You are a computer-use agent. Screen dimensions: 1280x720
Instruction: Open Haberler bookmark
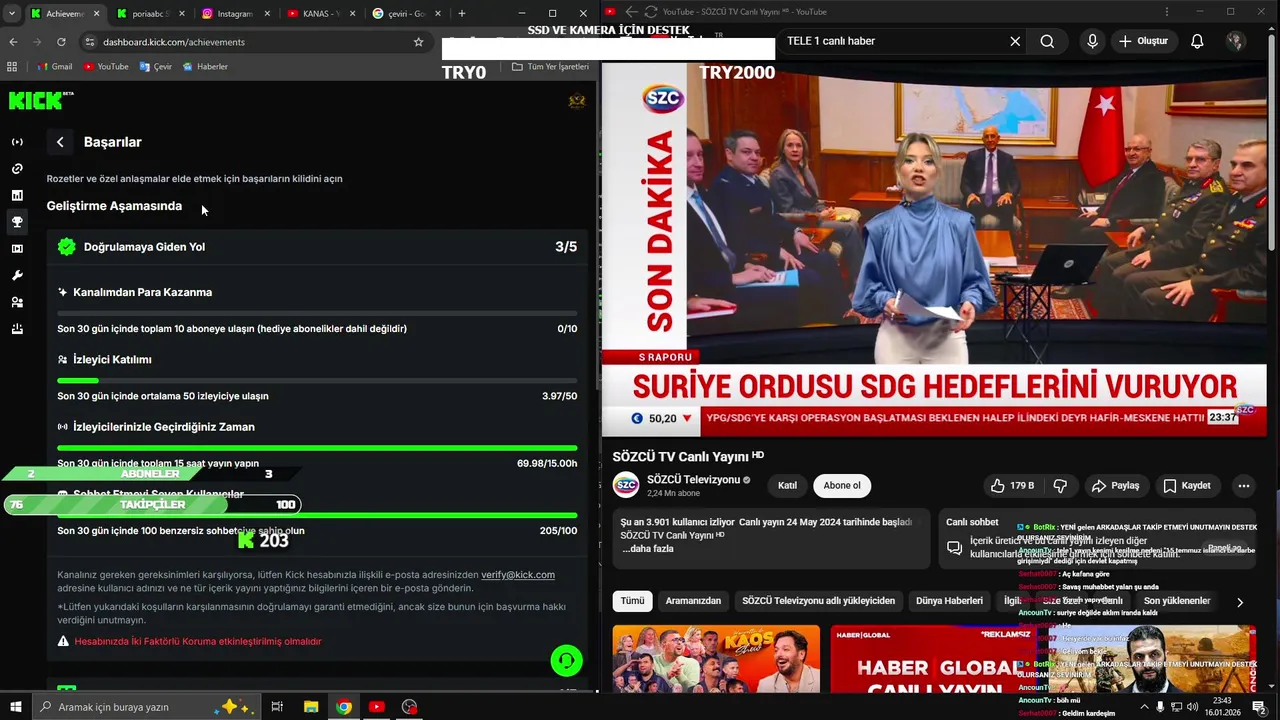tap(205, 66)
